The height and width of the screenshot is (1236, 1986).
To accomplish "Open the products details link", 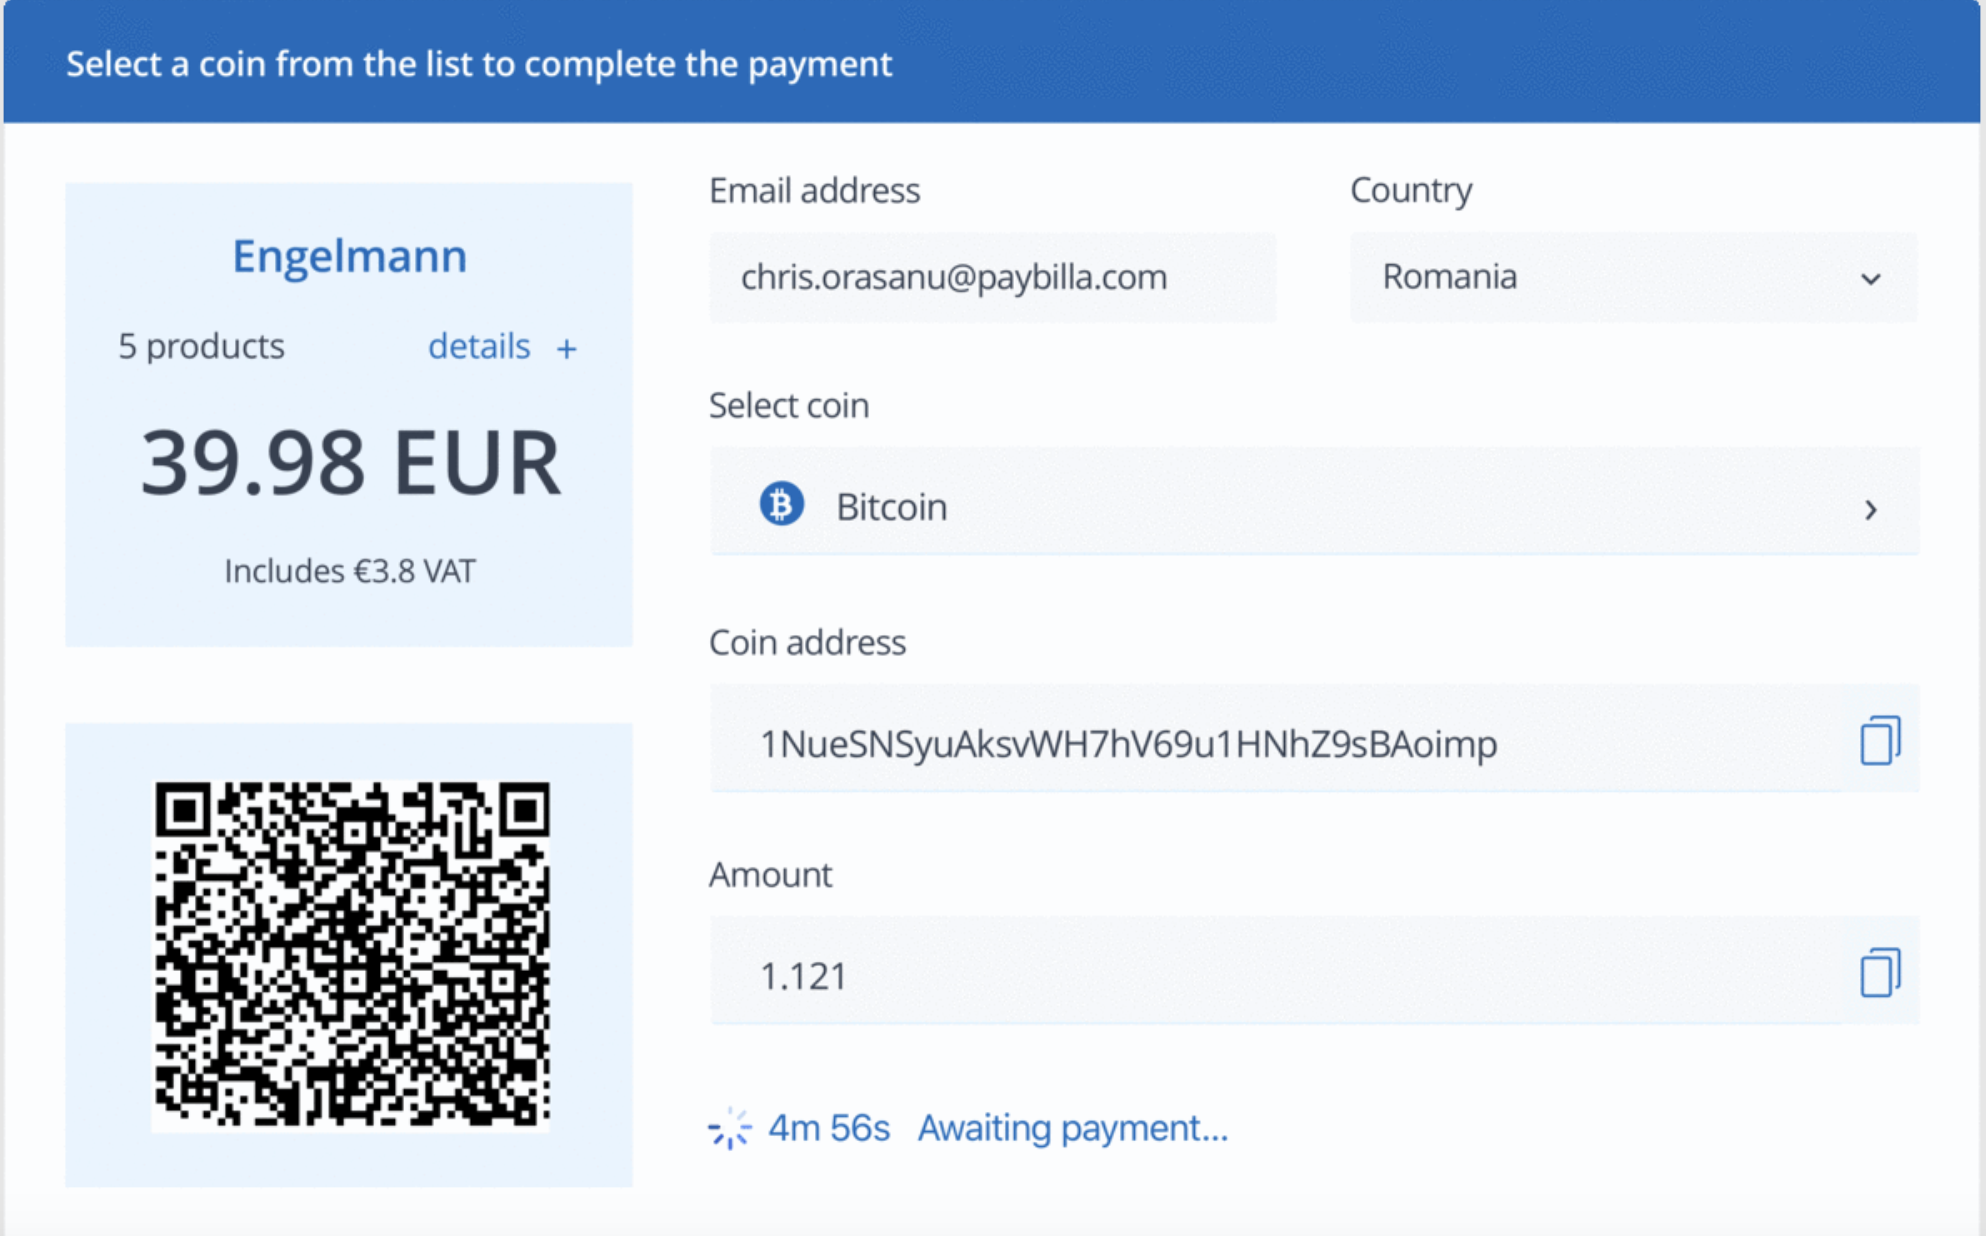I will point(479,347).
